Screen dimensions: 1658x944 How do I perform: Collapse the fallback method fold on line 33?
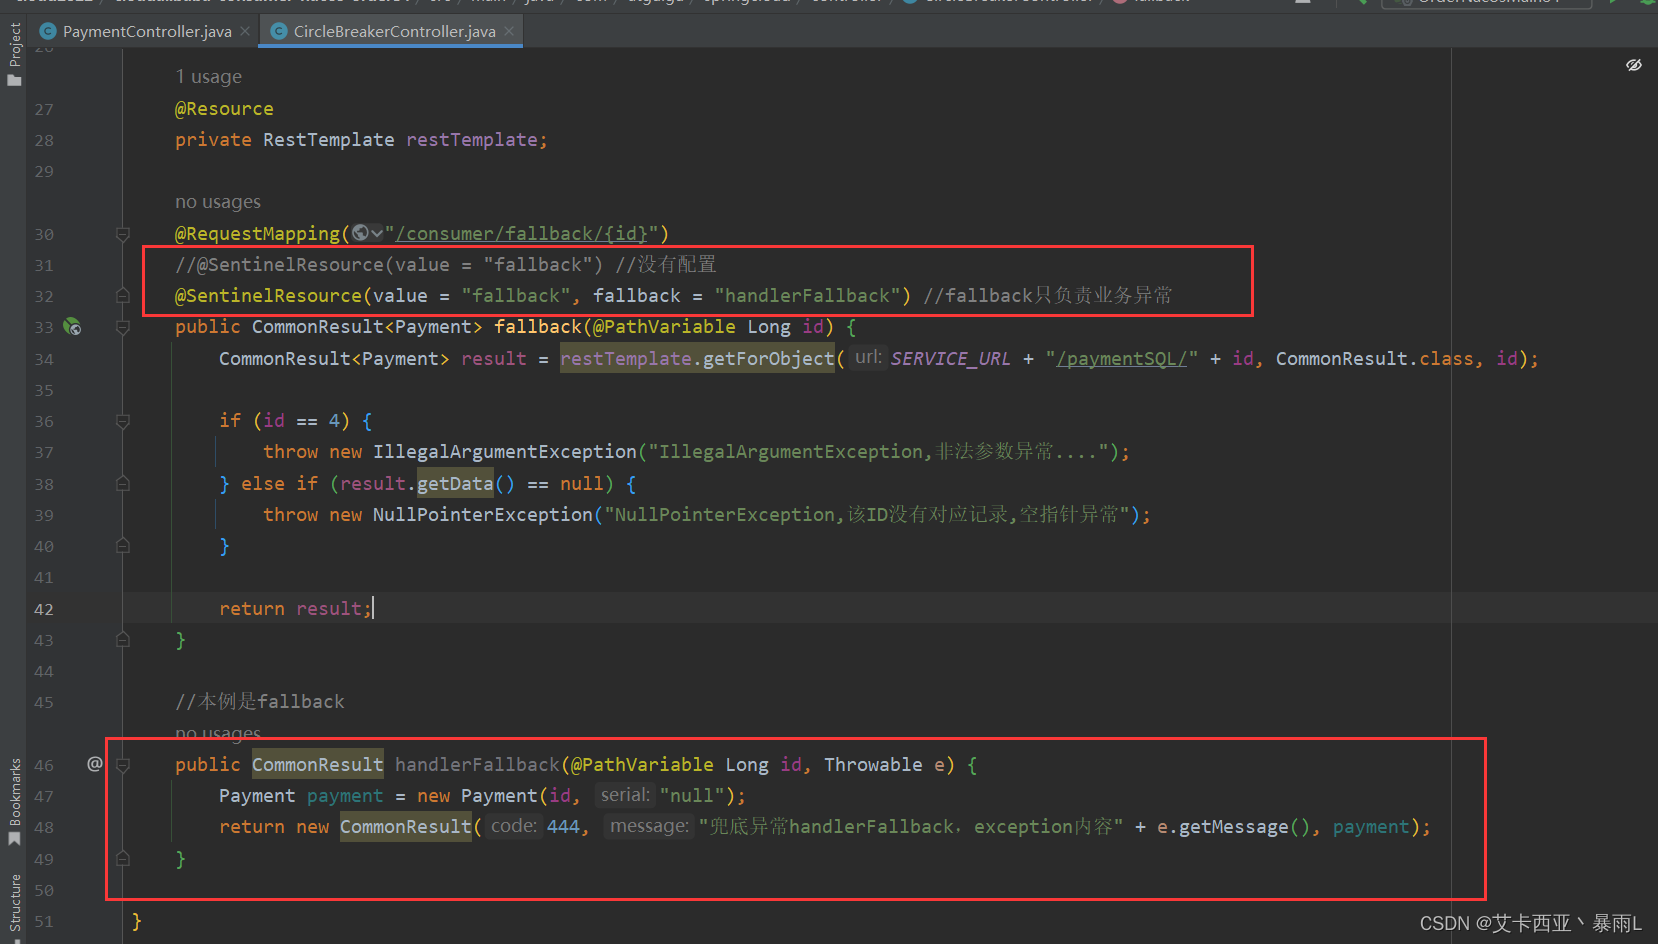coord(123,327)
